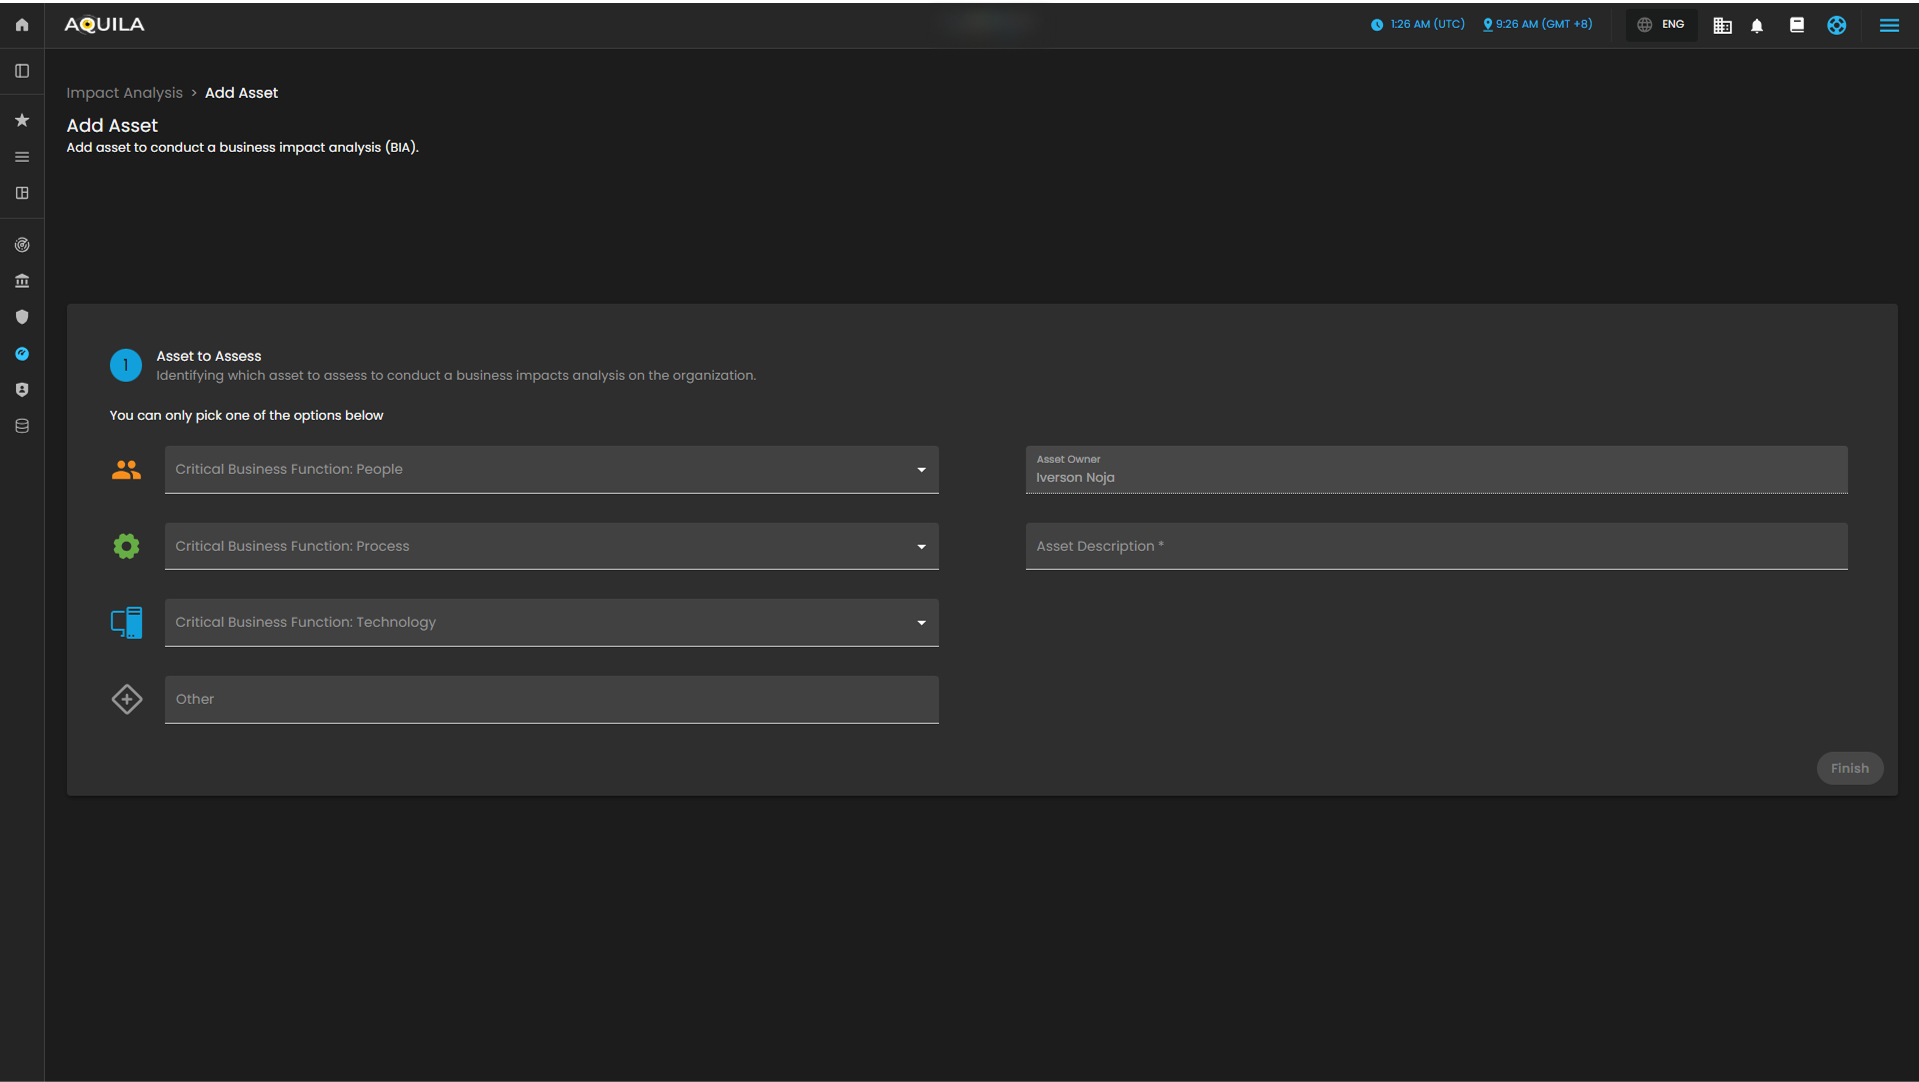
Task: Click the radar icon in the sidebar
Action: click(x=22, y=245)
